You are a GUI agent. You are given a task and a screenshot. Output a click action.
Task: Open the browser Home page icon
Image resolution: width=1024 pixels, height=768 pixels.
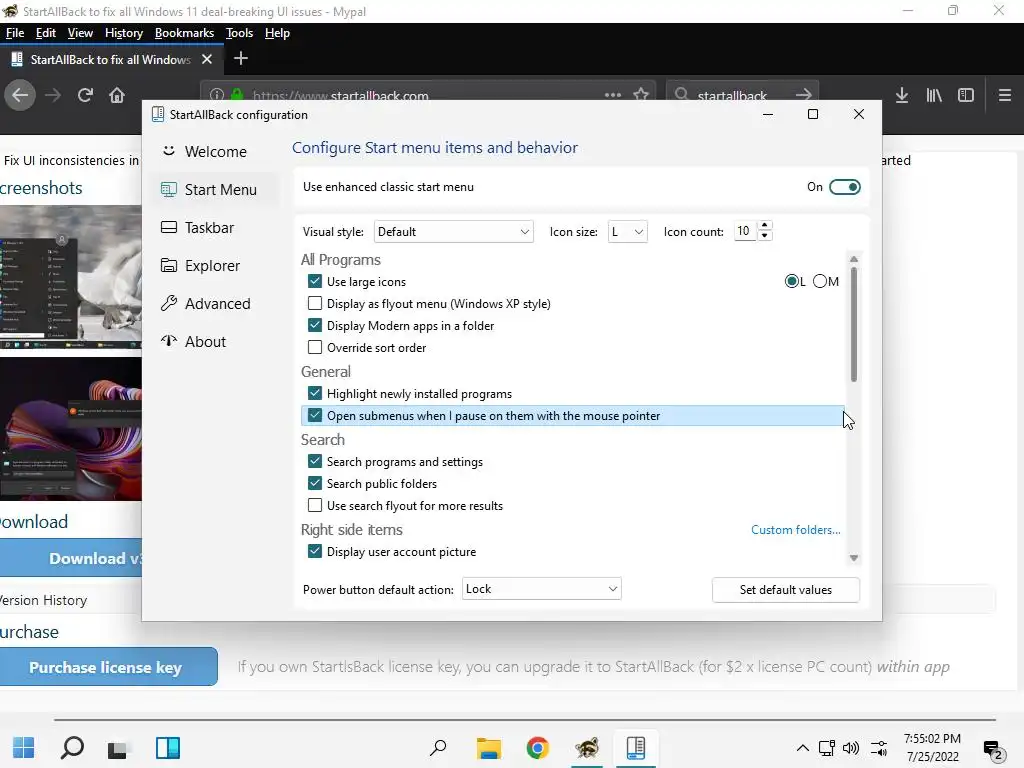[x=117, y=95]
